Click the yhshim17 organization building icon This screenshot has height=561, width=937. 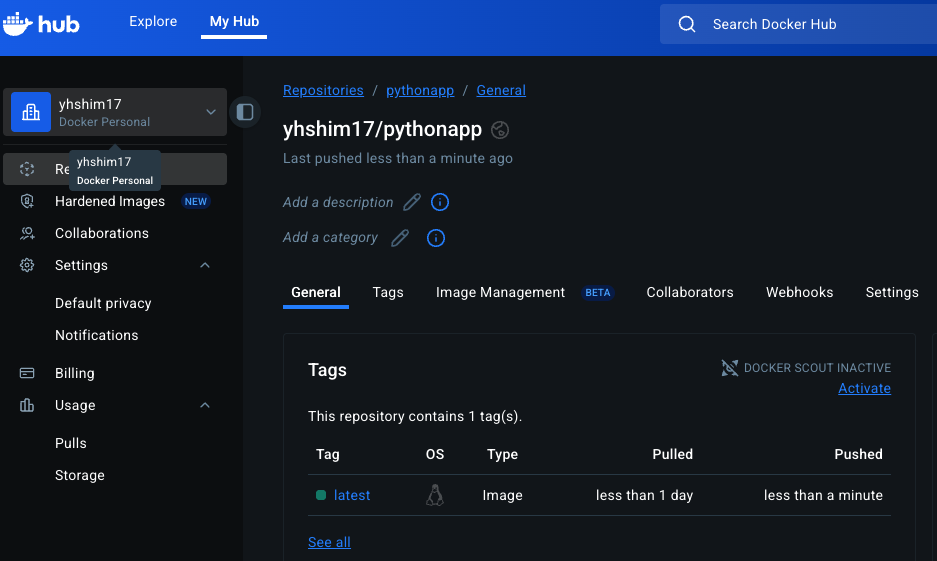click(x=31, y=112)
